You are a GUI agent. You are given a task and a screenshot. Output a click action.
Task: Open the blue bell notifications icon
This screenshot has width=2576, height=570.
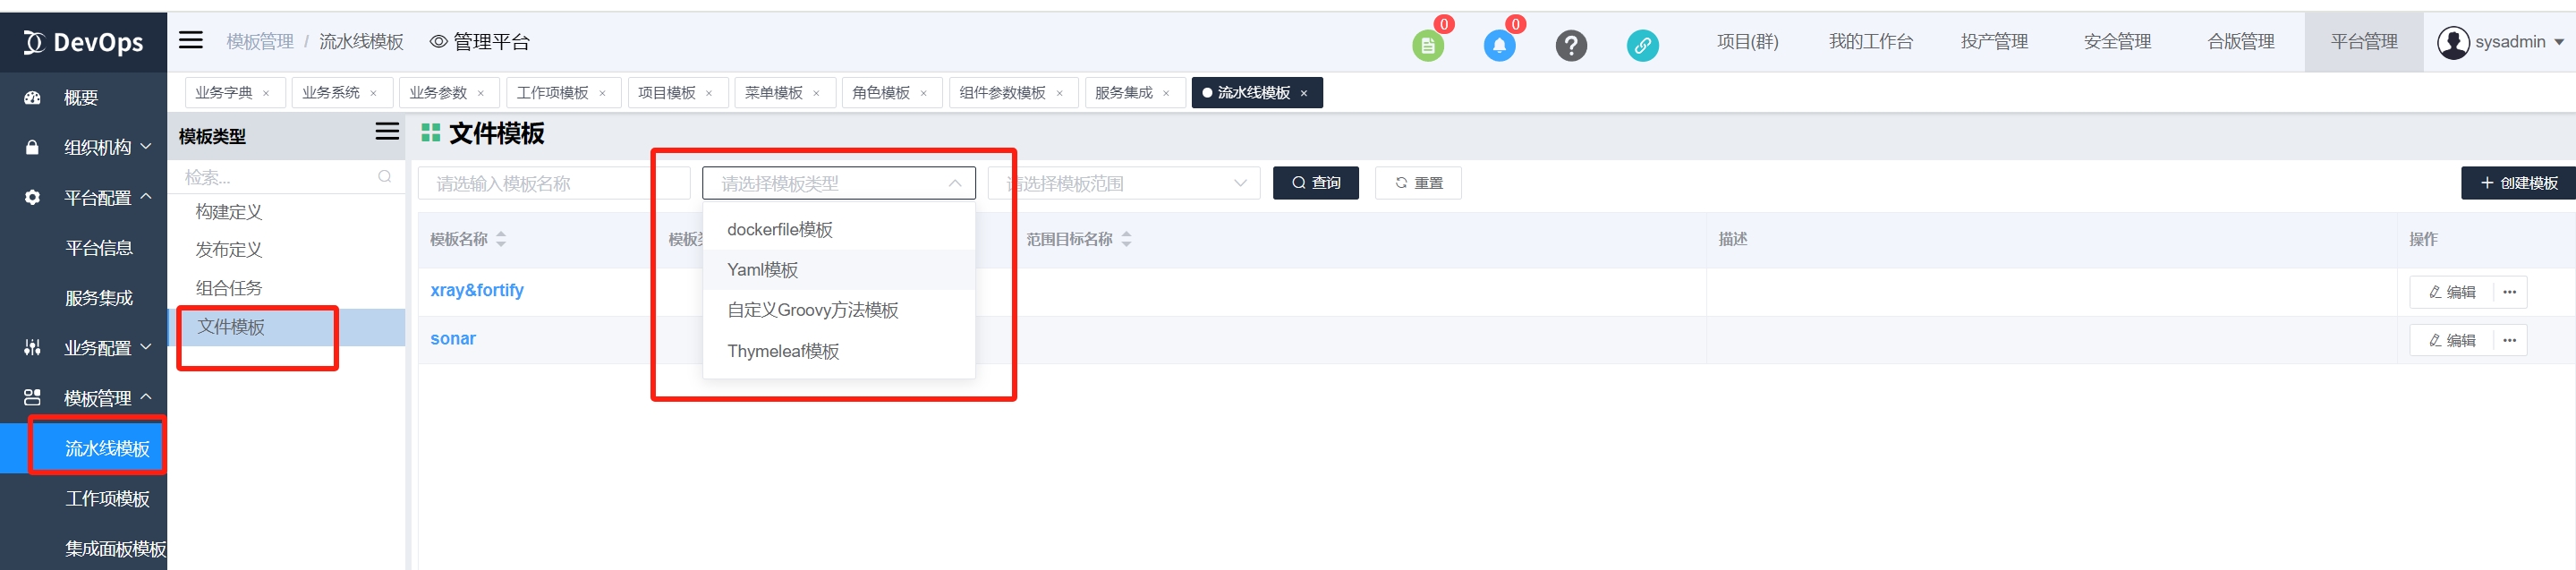pos(1499,45)
